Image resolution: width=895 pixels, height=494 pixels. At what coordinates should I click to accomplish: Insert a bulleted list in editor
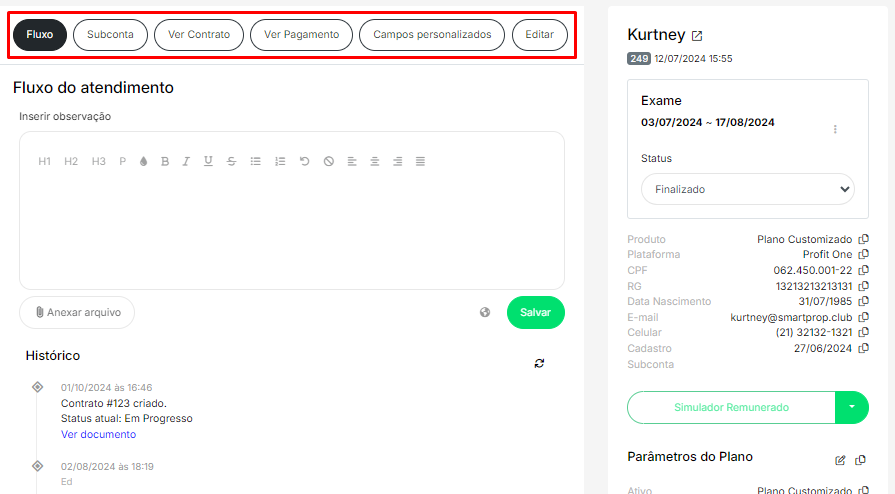click(255, 161)
